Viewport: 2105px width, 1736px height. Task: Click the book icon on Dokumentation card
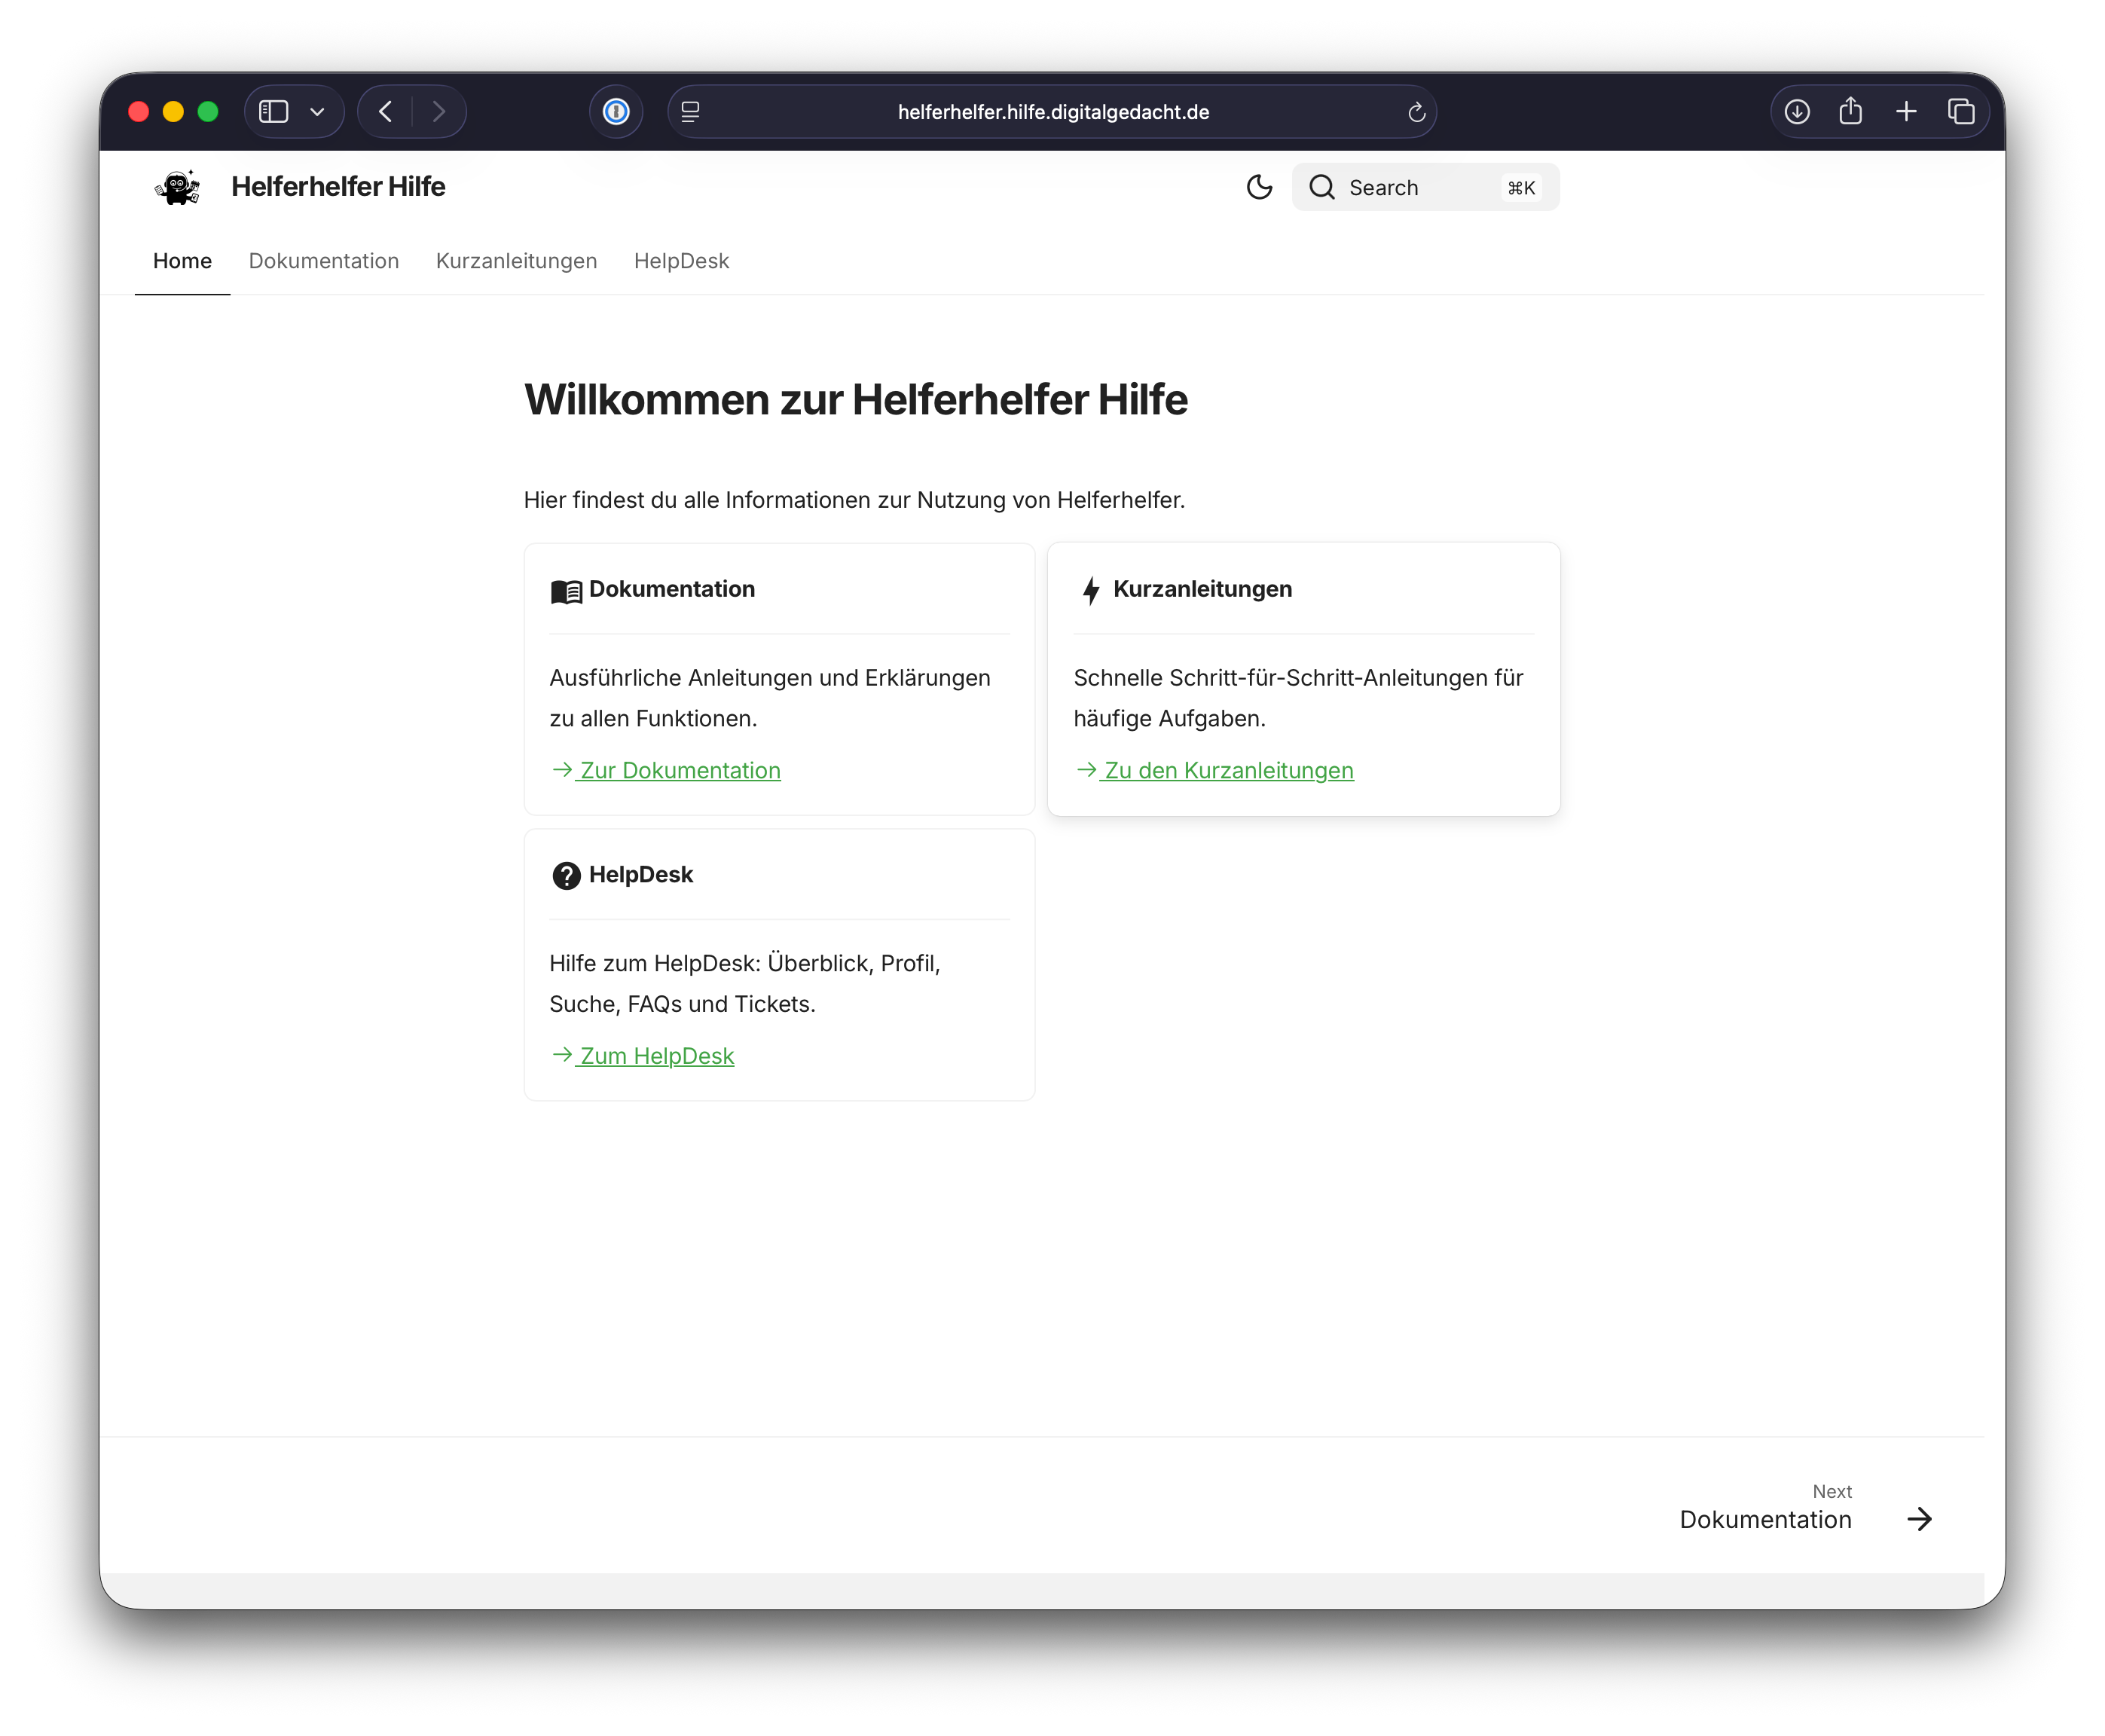(x=566, y=591)
